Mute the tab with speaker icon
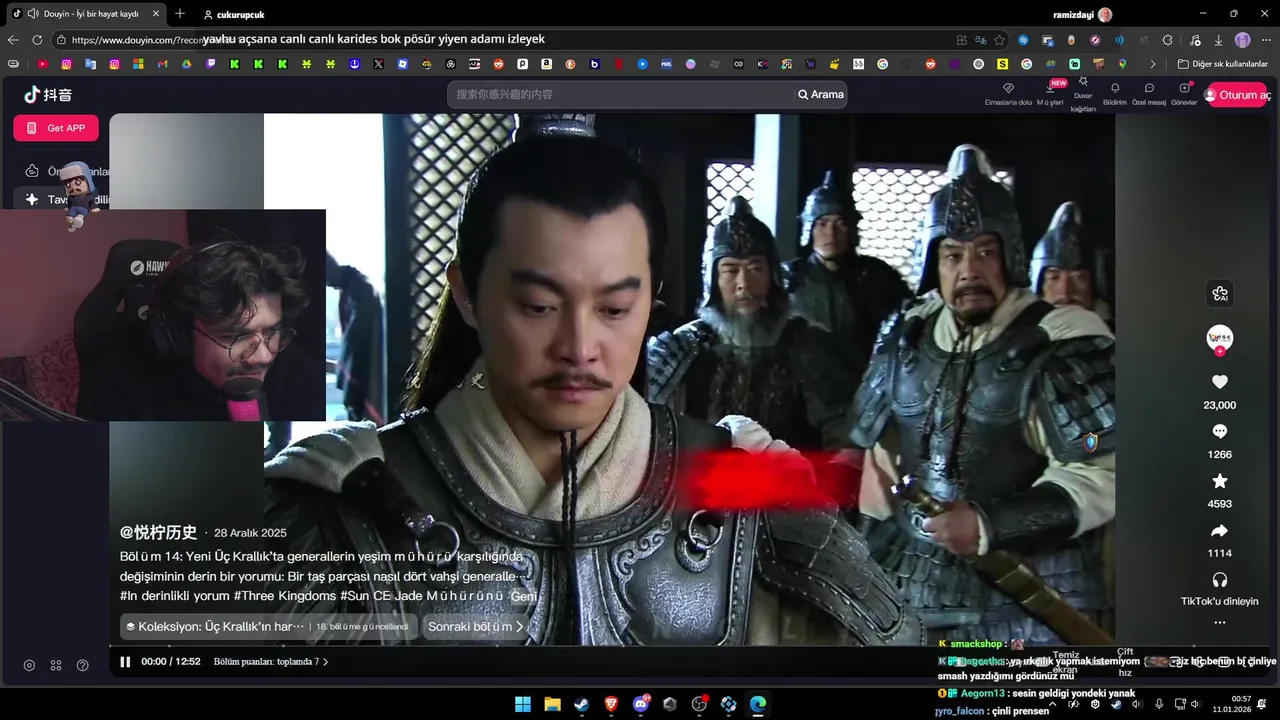This screenshot has width=1280, height=720. (x=33, y=14)
